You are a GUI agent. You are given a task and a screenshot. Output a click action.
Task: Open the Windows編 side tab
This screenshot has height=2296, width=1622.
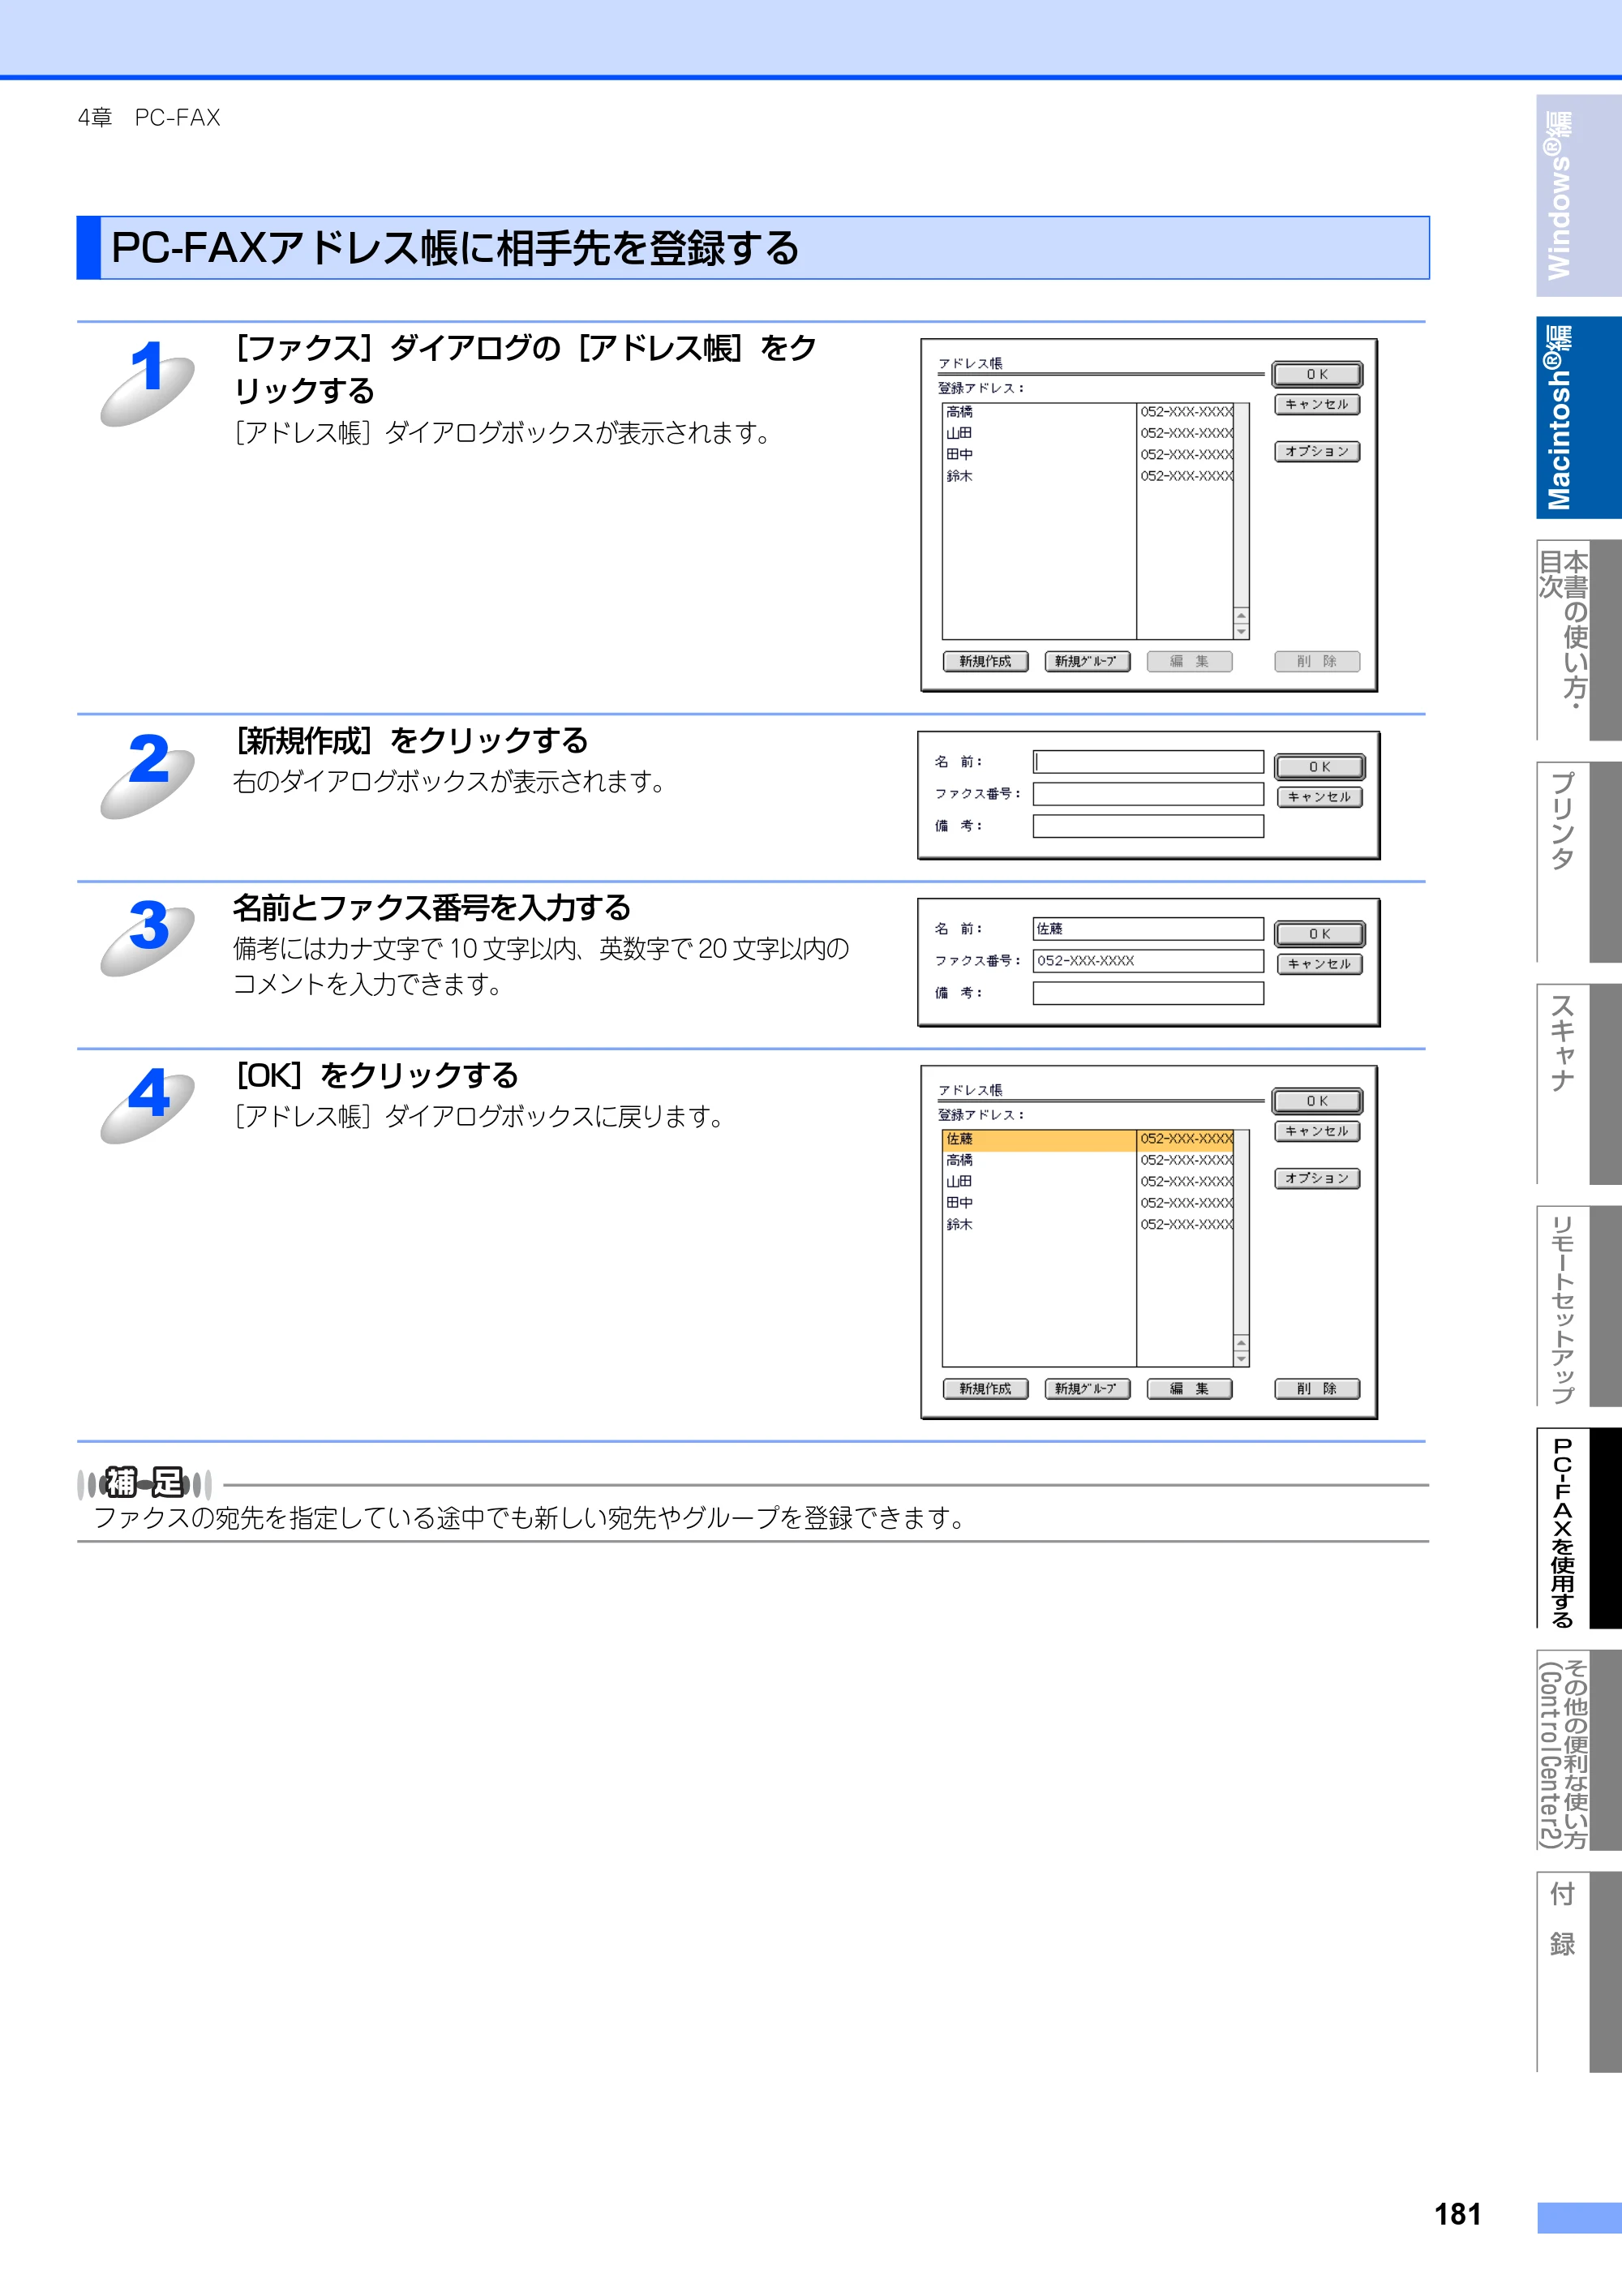tap(1578, 196)
